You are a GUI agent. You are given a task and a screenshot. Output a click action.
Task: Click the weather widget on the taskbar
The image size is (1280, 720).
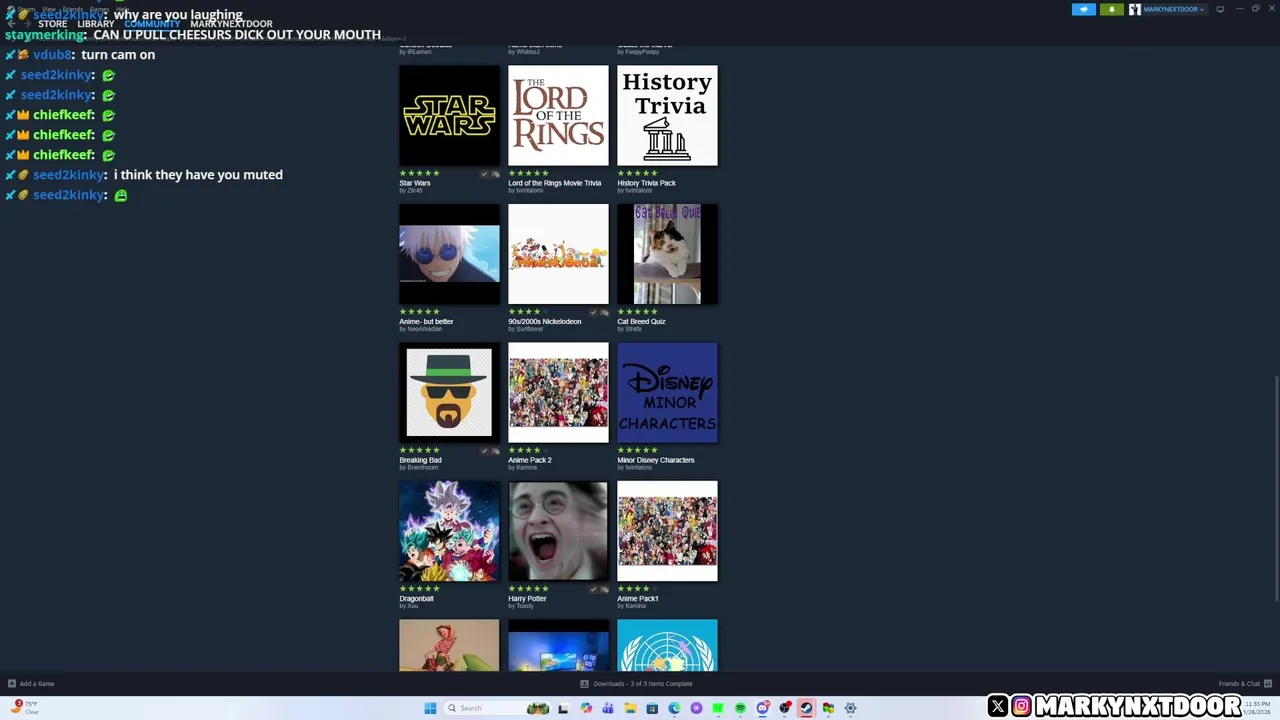coord(26,707)
